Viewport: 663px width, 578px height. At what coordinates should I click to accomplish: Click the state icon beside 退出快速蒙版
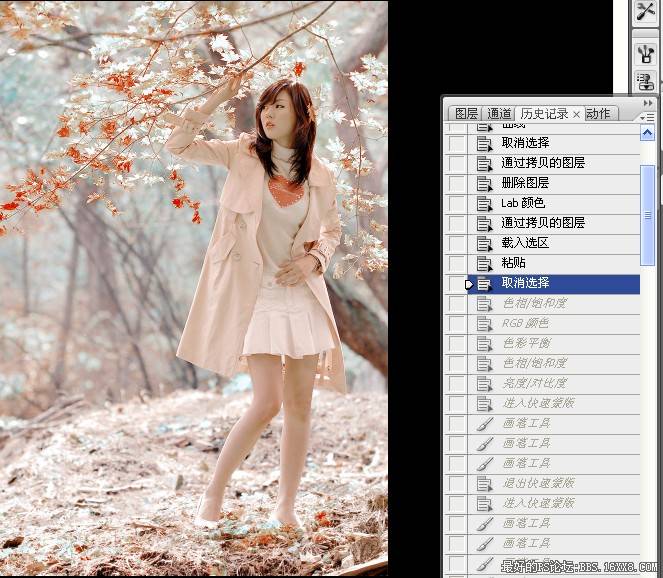[x=485, y=483]
